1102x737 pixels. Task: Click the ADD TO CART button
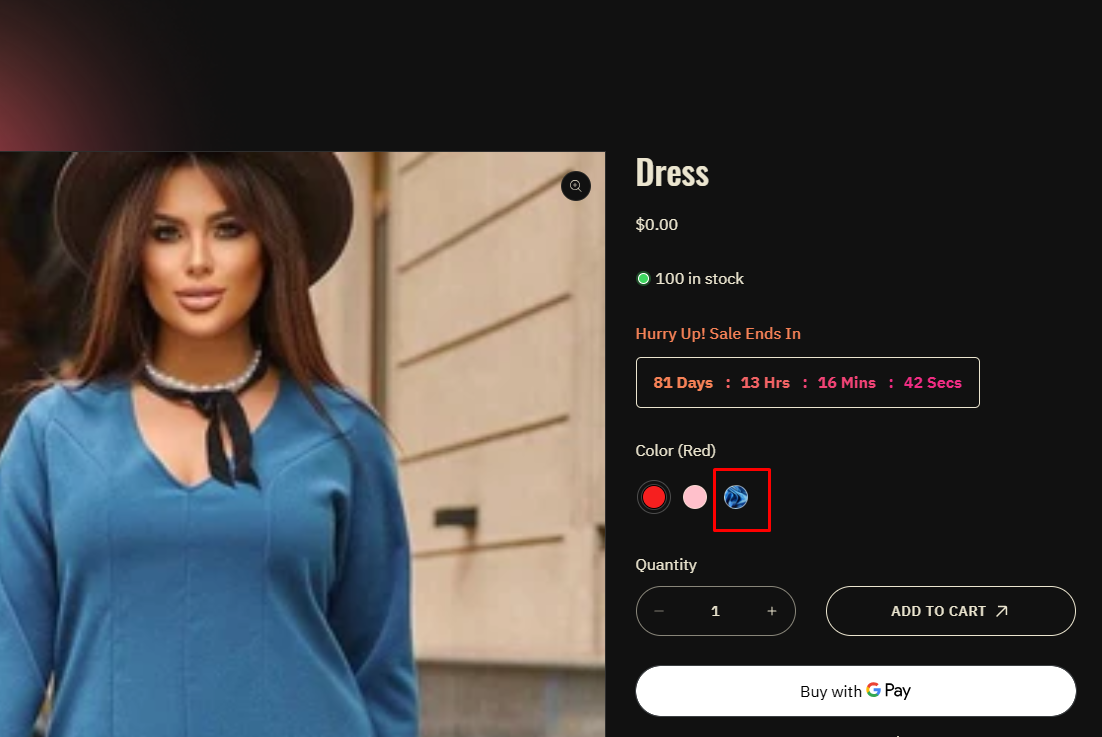[x=951, y=611]
